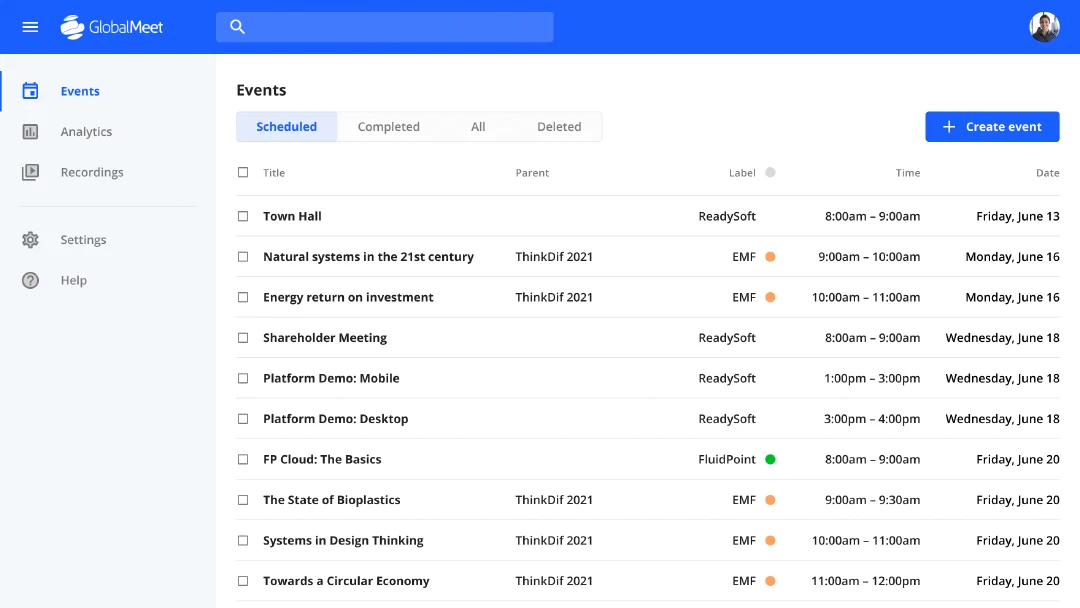Check the Platform Demo: Desktop checkbox
Image resolution: width=1080 pixels, height=608 pixels.
tap(243, 419)
